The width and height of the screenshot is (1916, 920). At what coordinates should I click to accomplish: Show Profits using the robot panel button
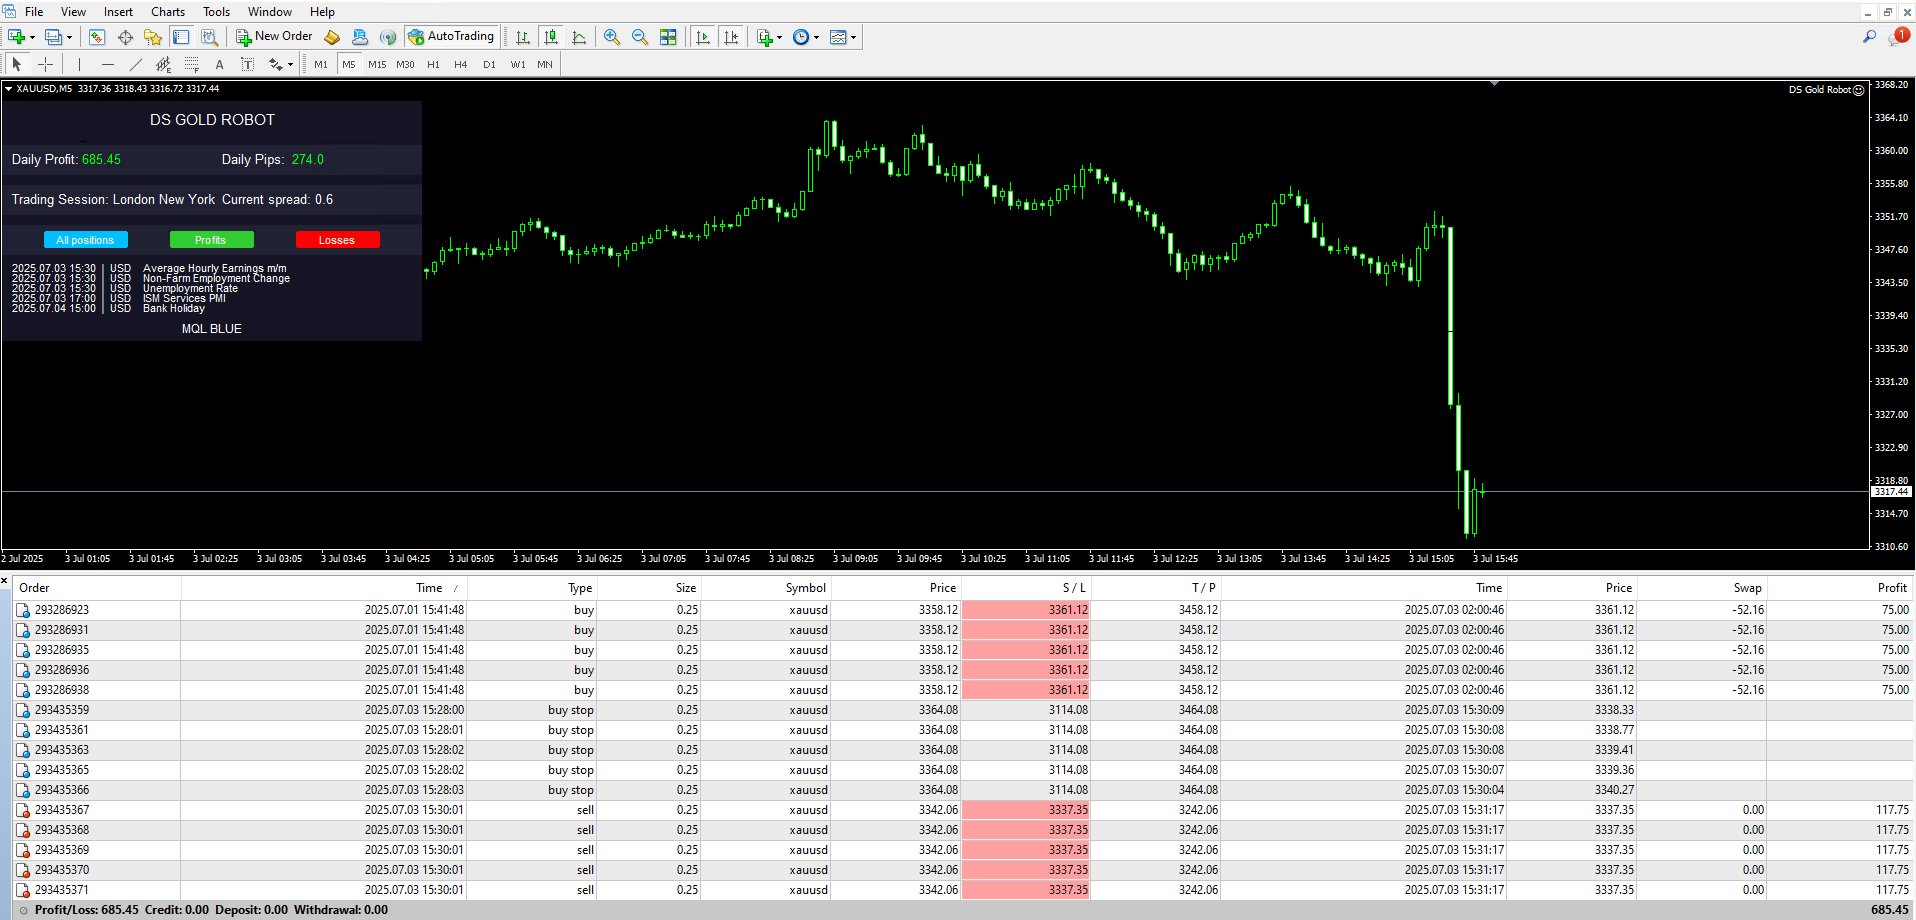(211, 239)
